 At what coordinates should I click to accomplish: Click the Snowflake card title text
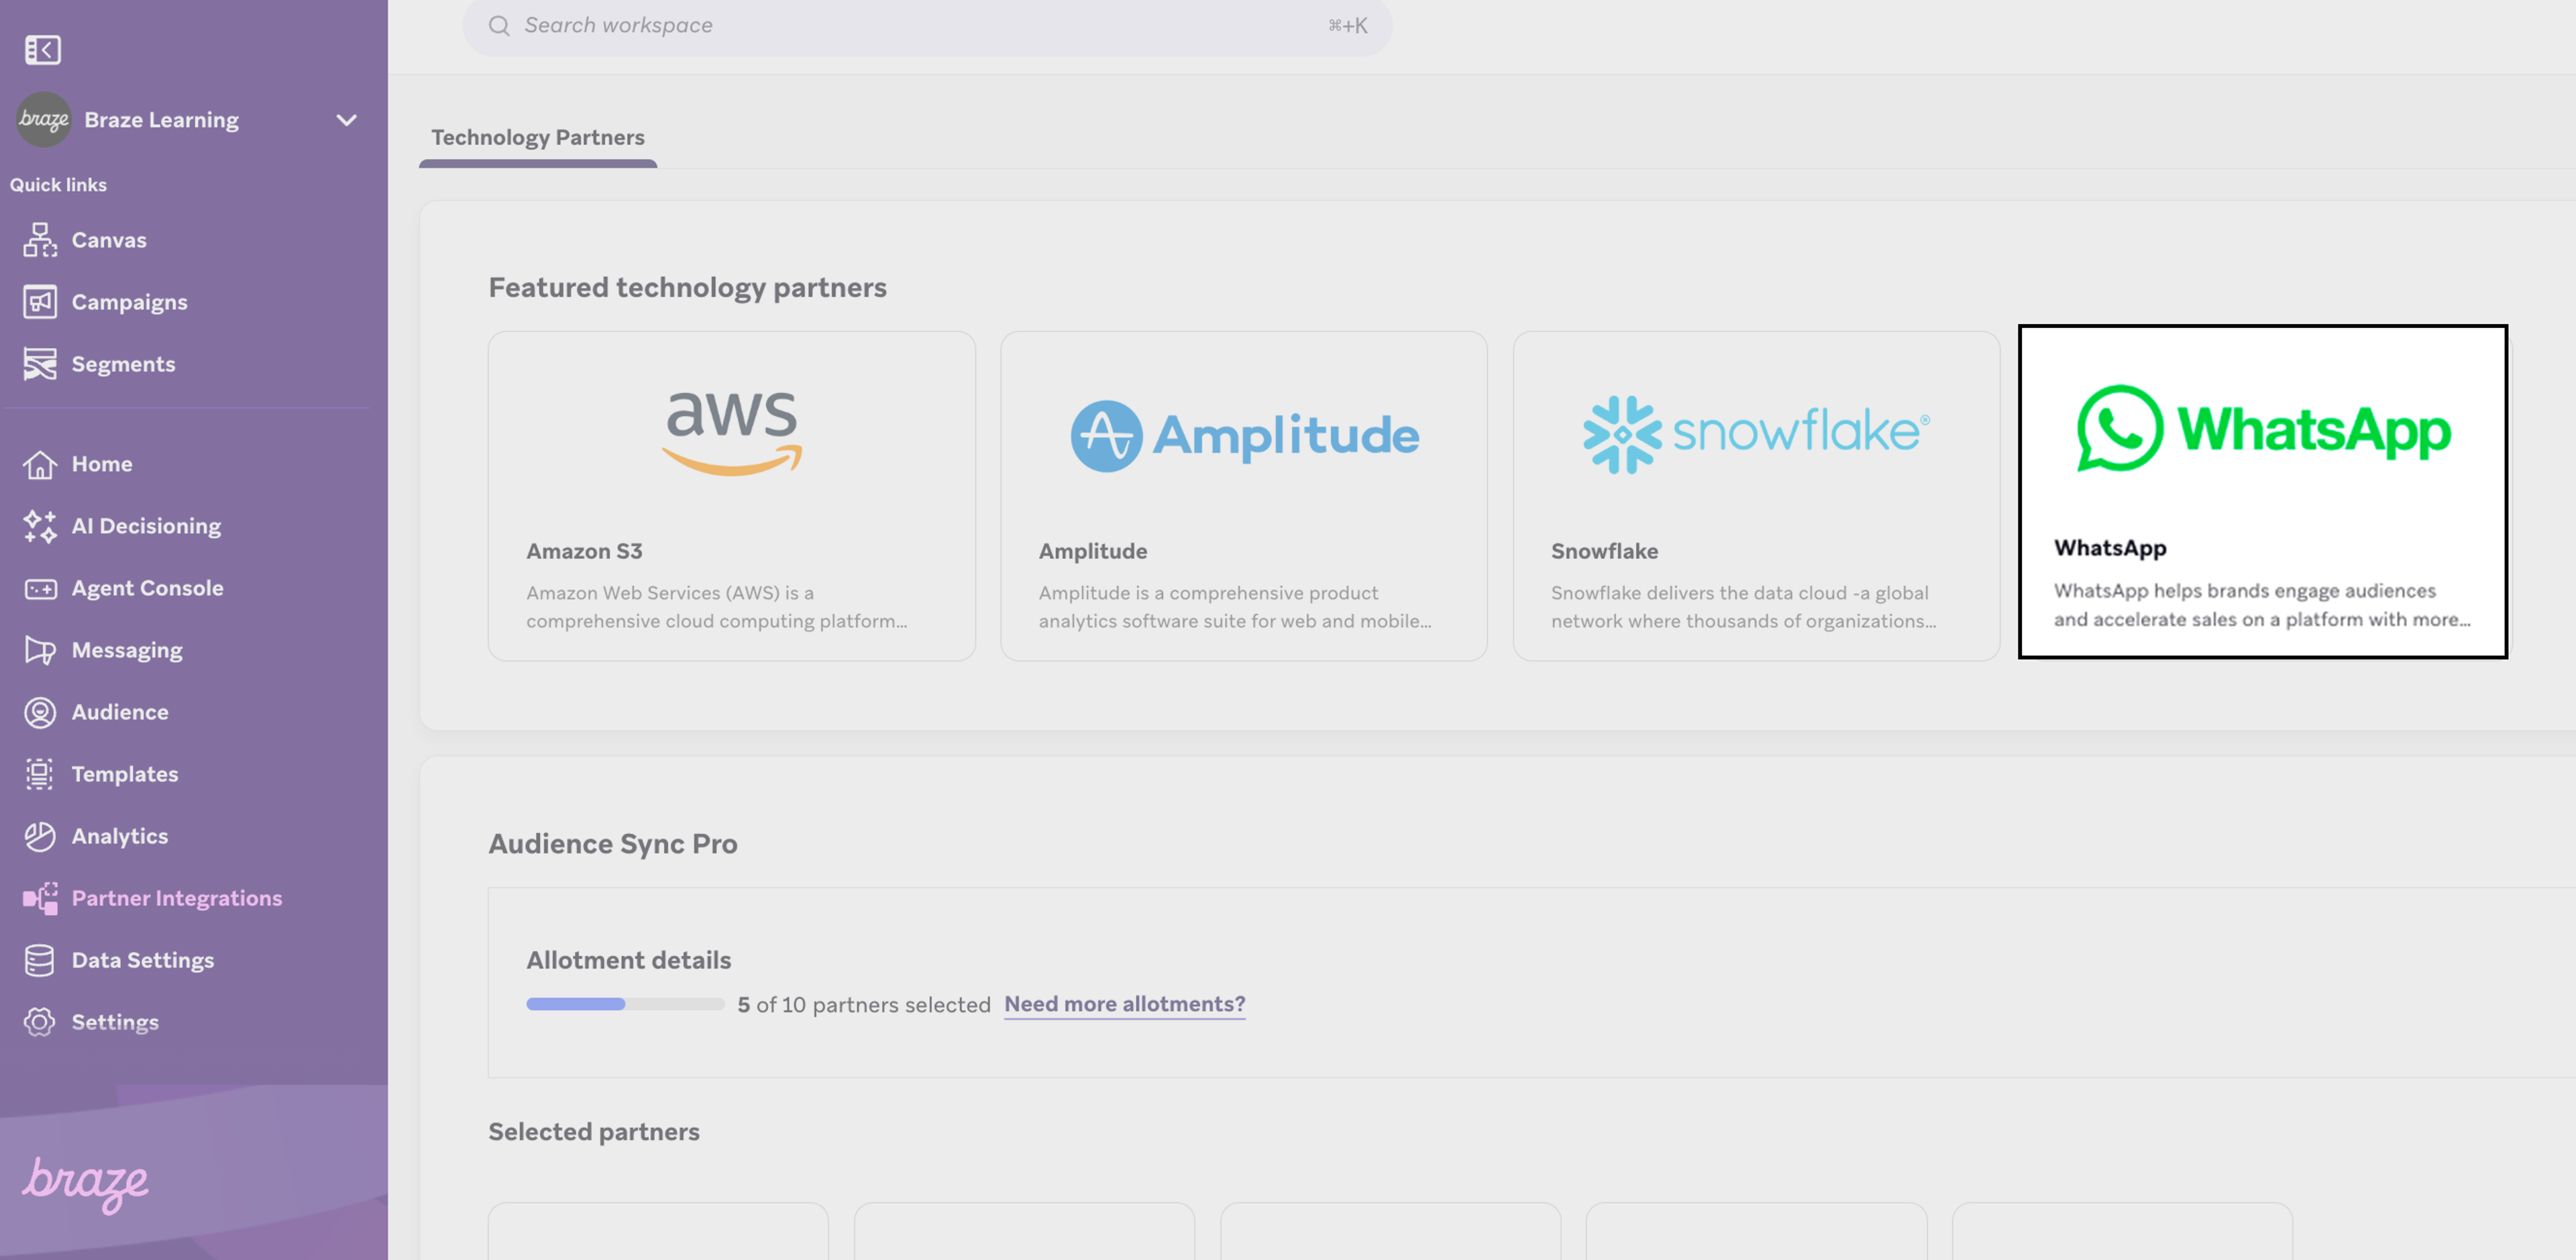pos(1605,551)
